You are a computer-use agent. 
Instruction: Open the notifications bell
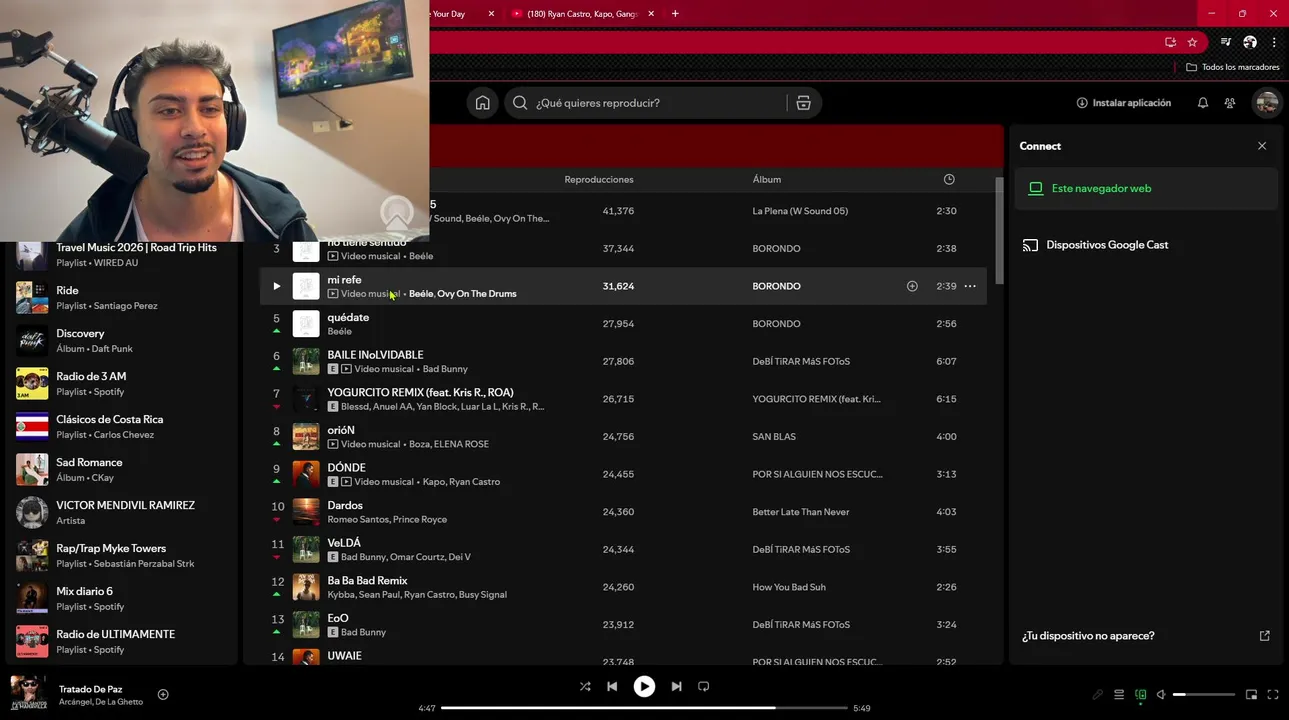point(1203,103)
